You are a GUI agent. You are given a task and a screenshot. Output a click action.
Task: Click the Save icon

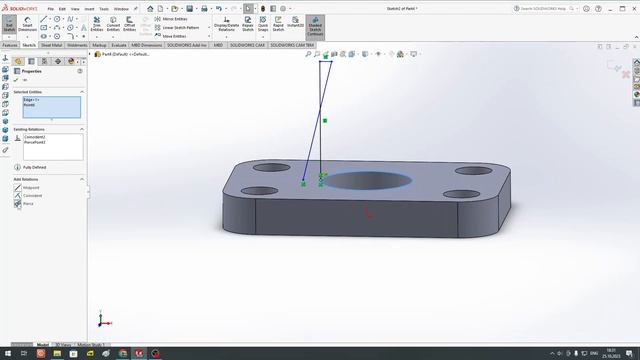pos(189,9)
